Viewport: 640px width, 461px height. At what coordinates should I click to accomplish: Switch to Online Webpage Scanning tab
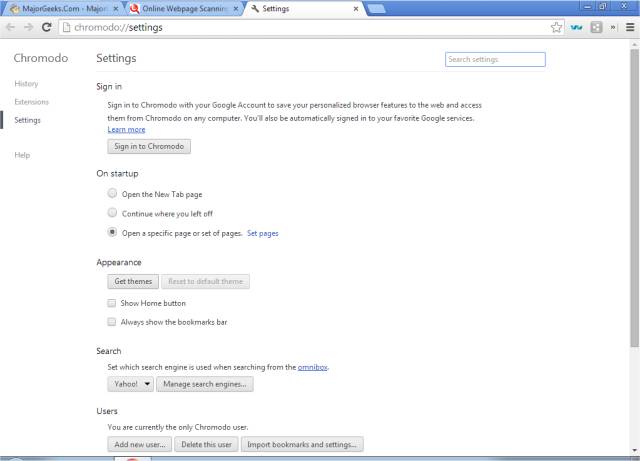[184, 9]
